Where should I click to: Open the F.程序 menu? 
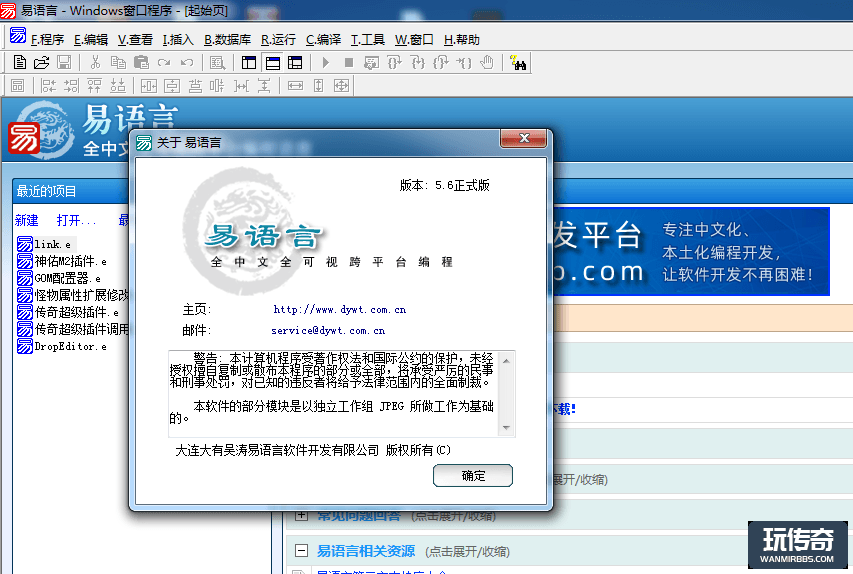point(47,40)
